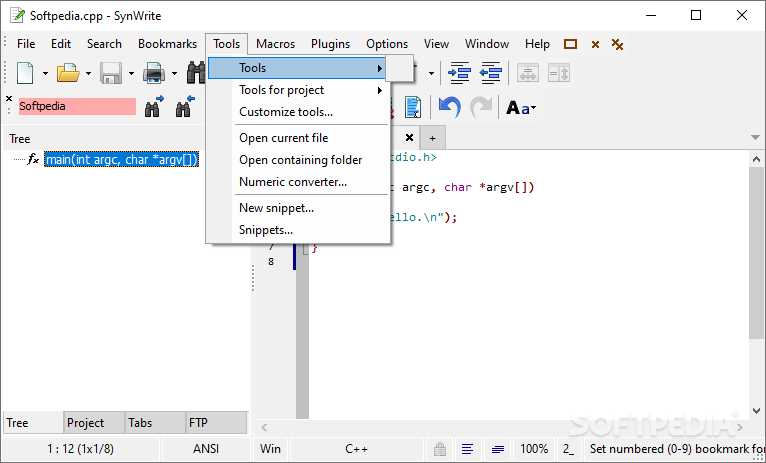766x463 pixels.
Task: Open the Macros menu
Action: [x=276, y=44]
